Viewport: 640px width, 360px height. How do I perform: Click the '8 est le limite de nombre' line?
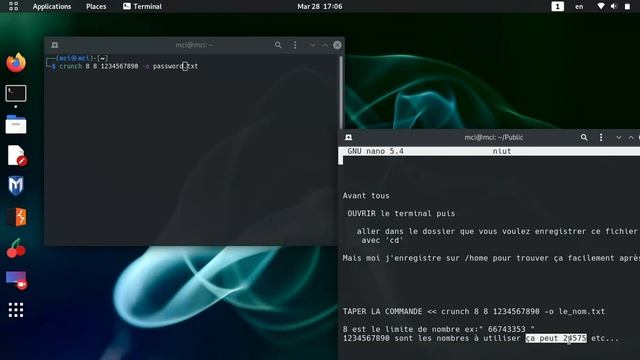pyautogui.click(x=438, y=329)
